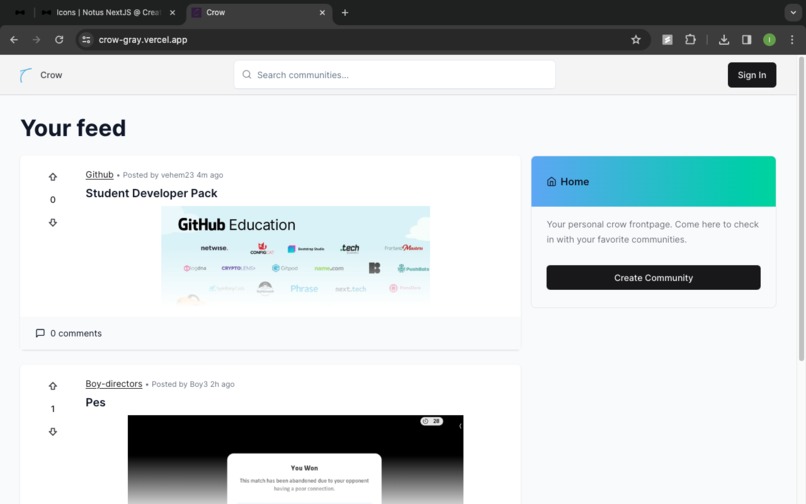Click the Home heading text
The image size is (806, 504).
pyautogui.click(x=575, y=182)
